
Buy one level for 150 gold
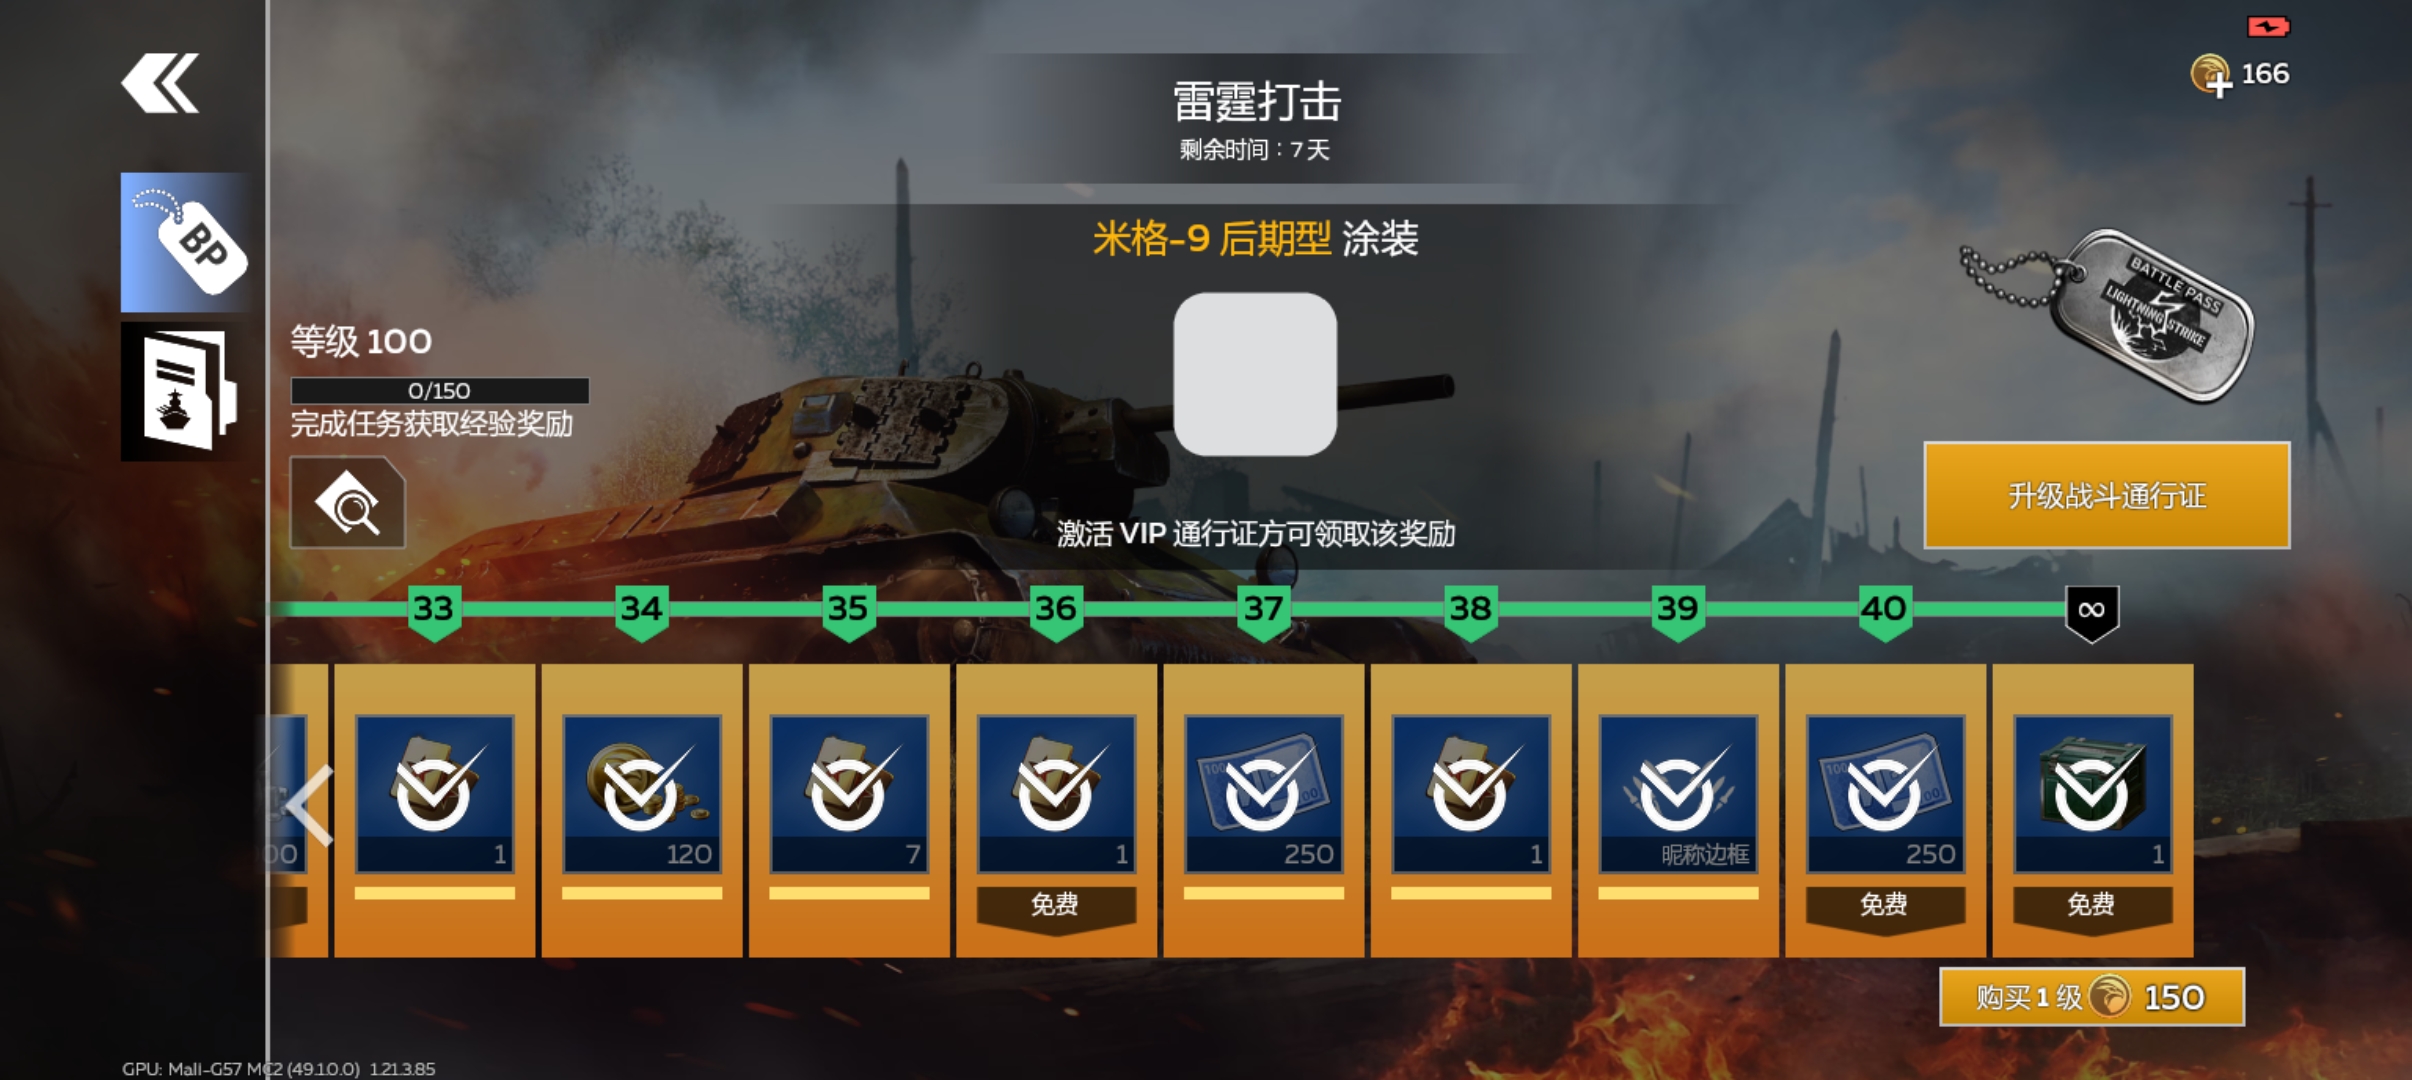[x=2092, y=997]
